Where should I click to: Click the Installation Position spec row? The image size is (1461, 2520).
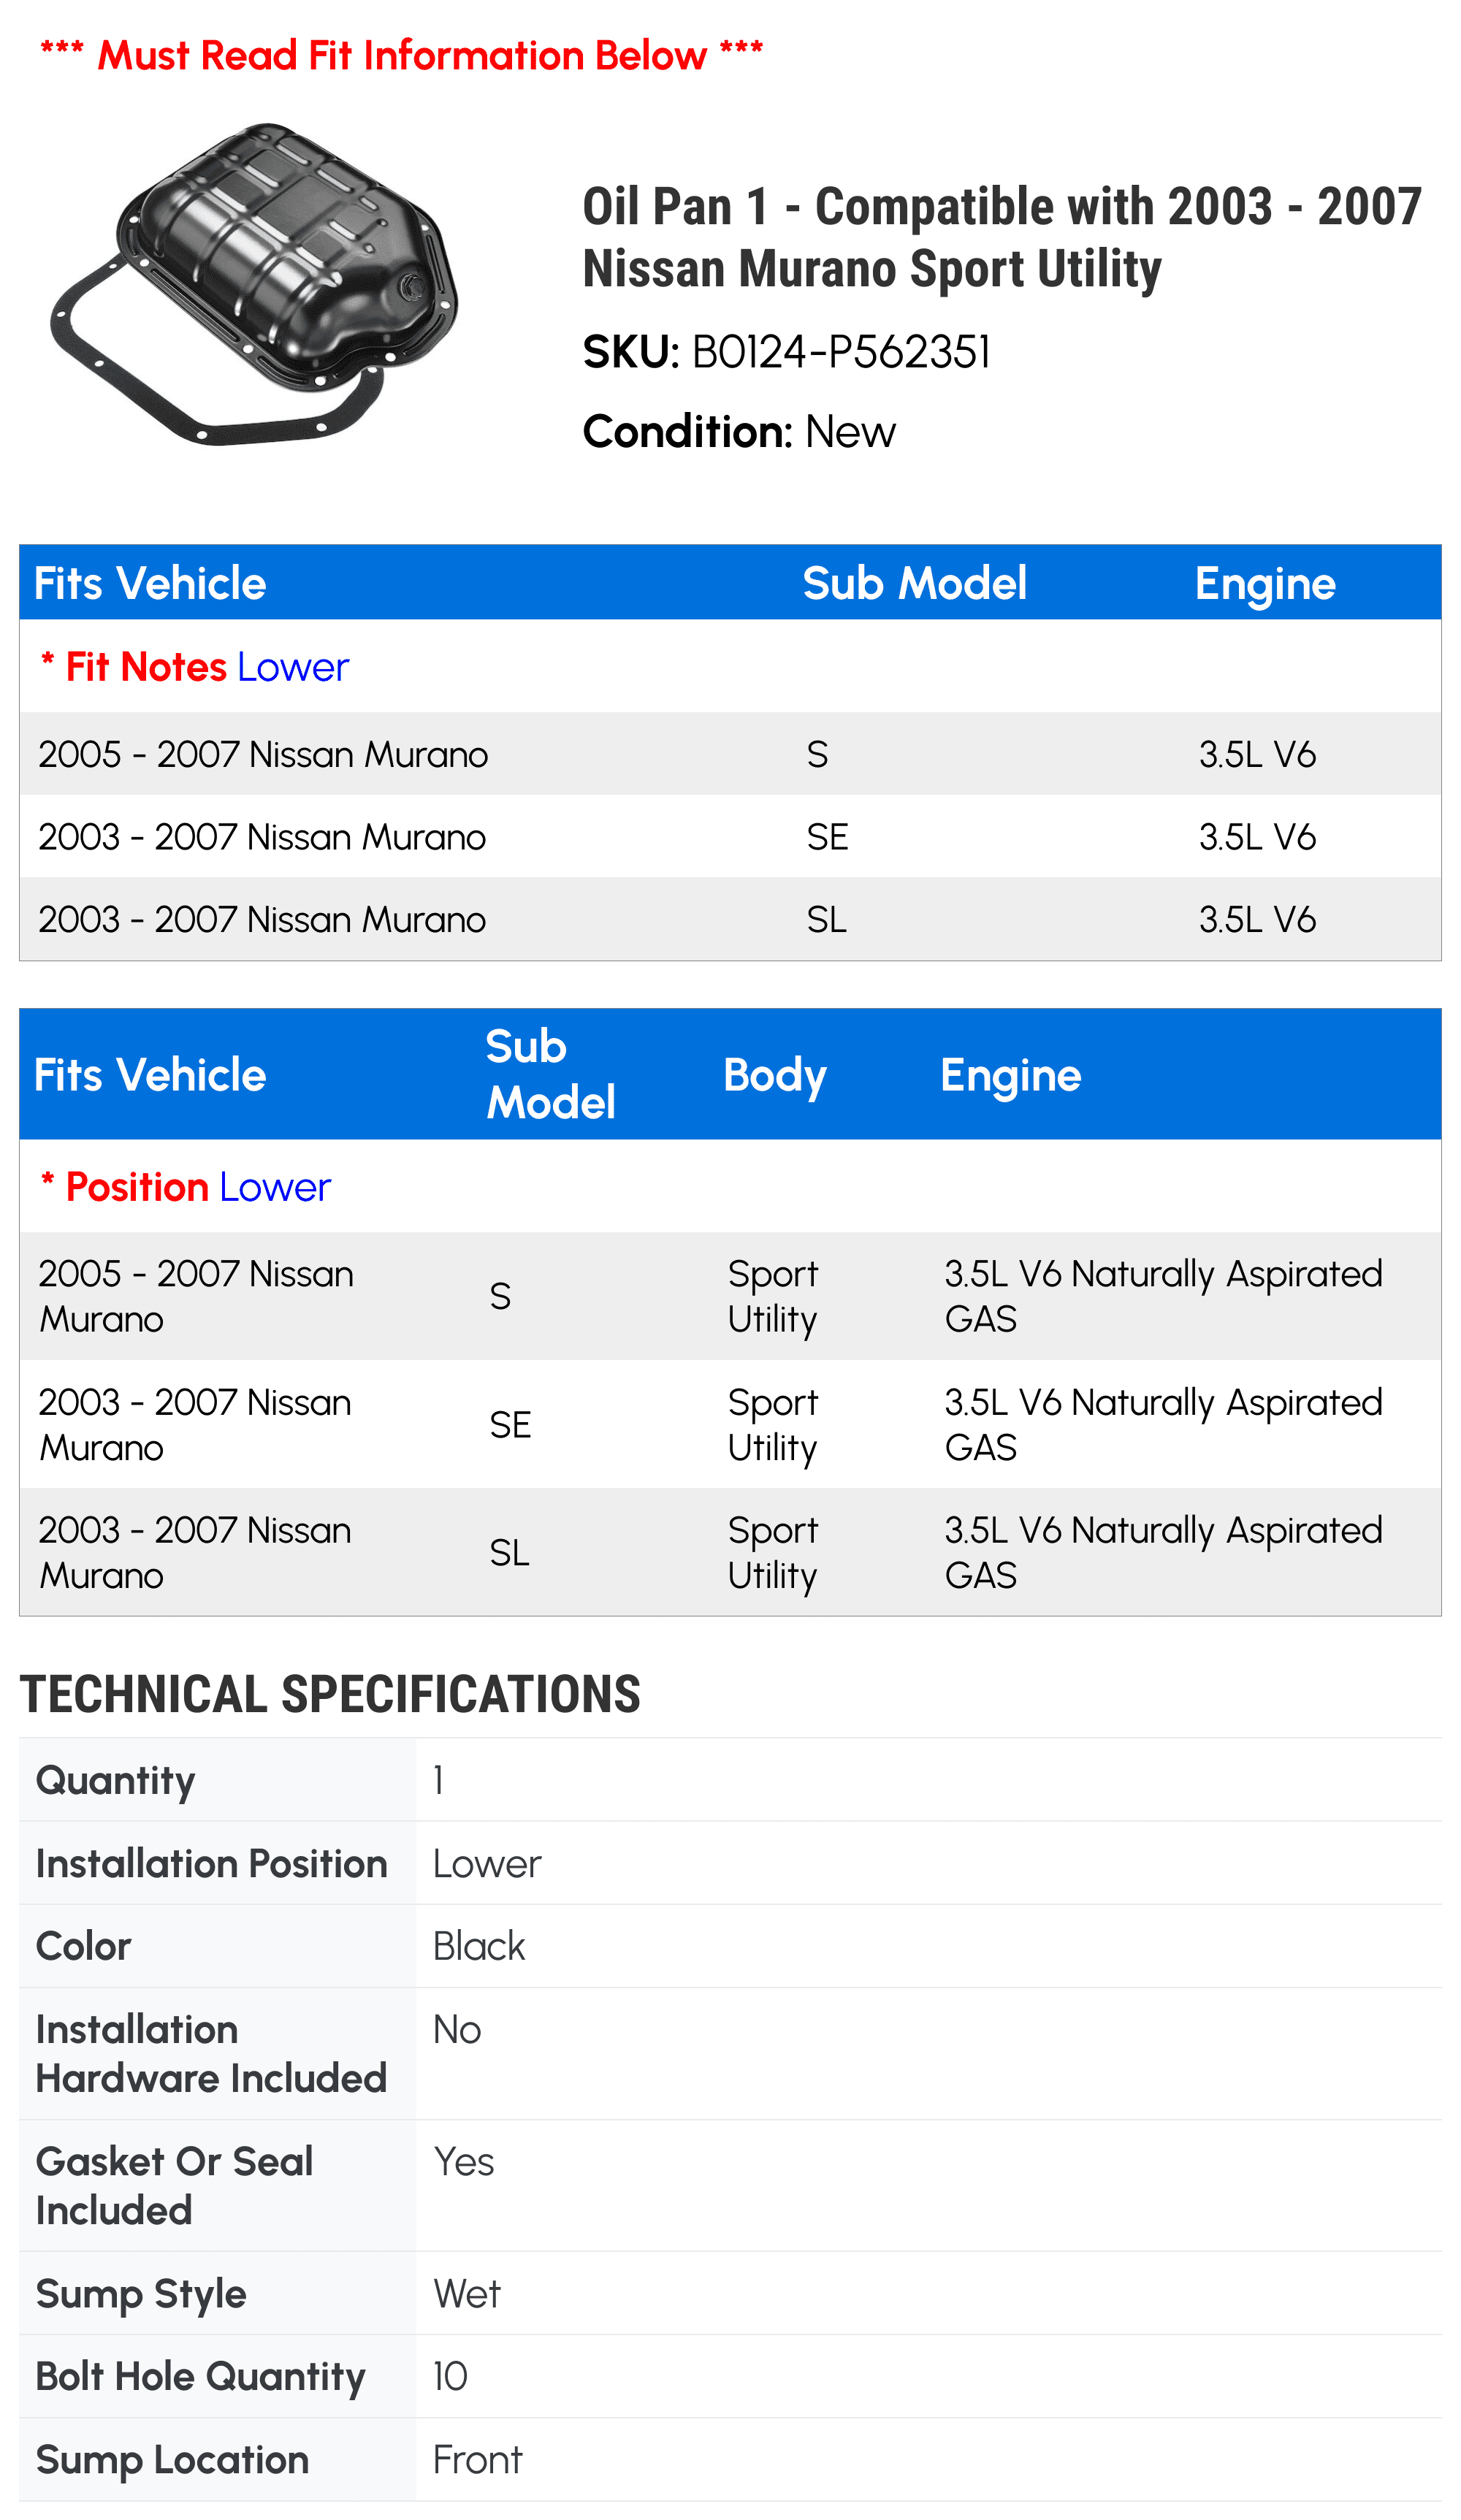pyautogui.click(x=730, y=1863)
